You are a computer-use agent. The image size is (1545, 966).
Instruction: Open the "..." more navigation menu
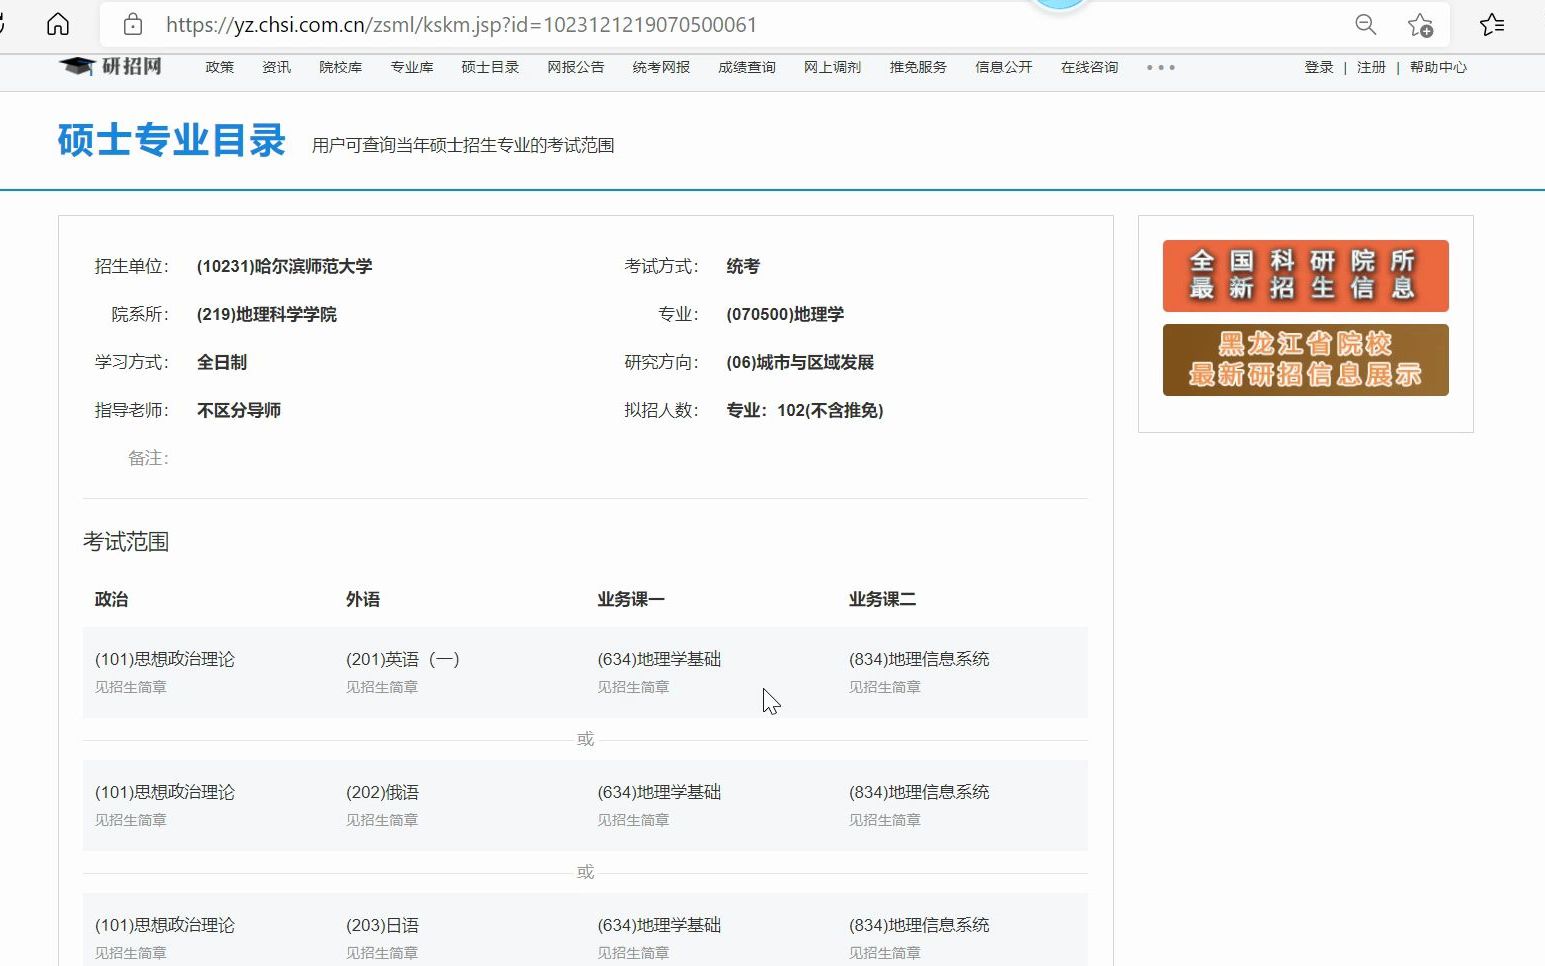(x=1159, y=67)
